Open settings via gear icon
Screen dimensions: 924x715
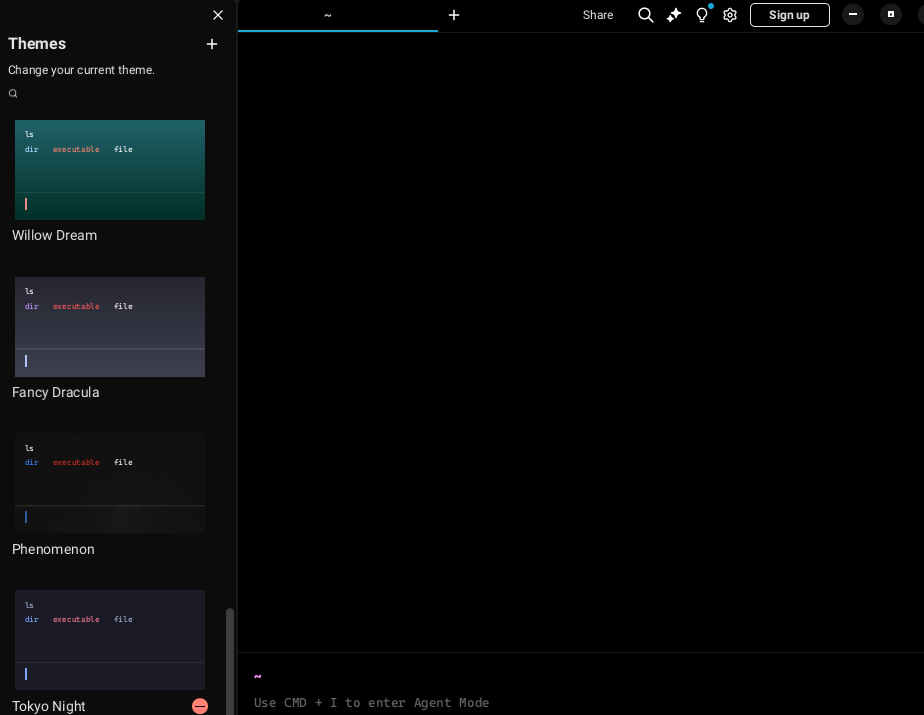click(x=730, y=15)
